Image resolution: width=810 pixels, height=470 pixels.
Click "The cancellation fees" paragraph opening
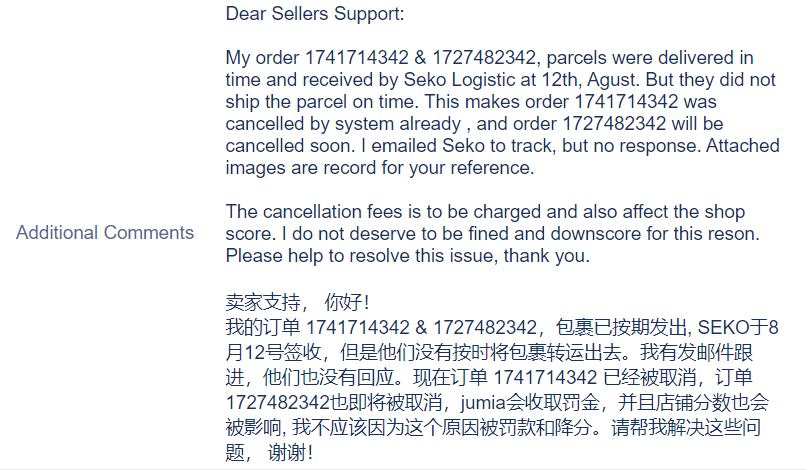pyautogui.click(x=308, y=212)
